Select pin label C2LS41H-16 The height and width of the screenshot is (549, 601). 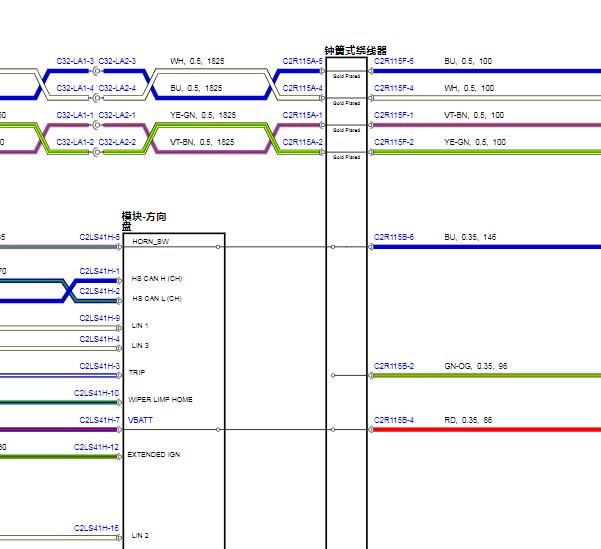click(97, 528)
